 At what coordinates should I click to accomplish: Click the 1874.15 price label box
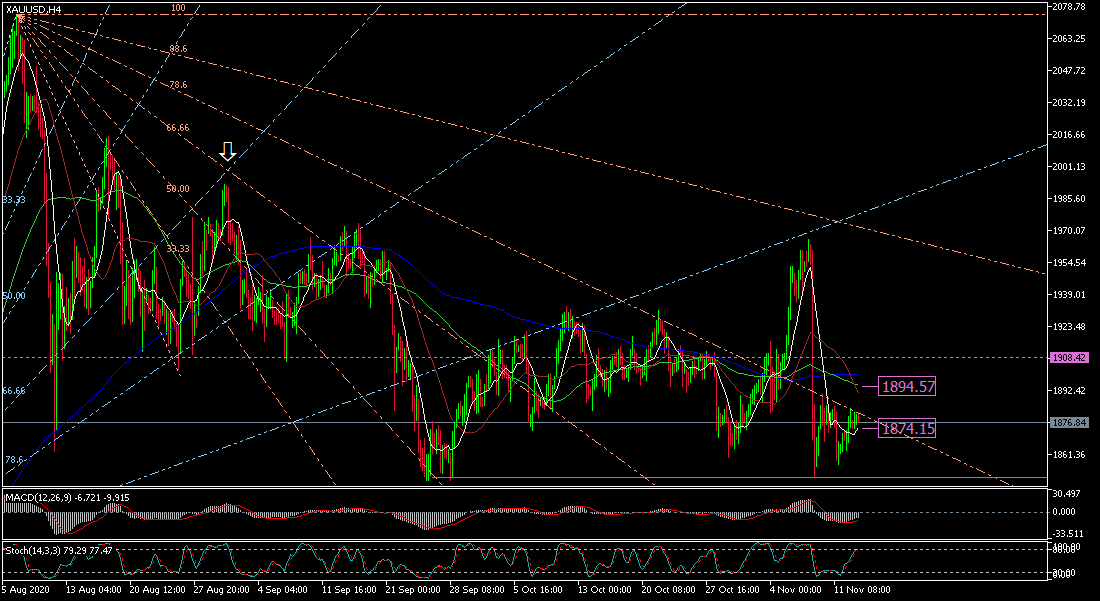pos(907,428)
